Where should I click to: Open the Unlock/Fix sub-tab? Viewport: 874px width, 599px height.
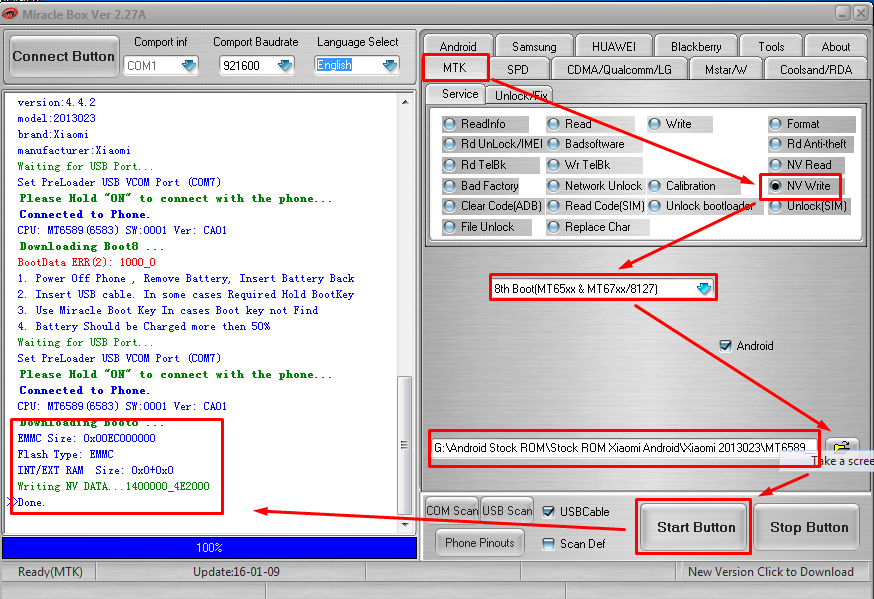[x=521, y=96]
